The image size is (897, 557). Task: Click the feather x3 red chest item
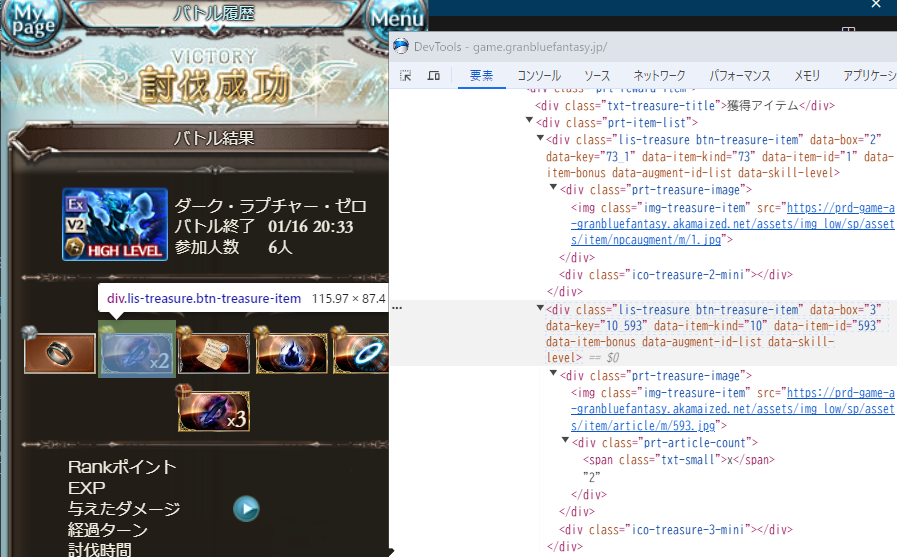pyautogui.click(x=214, y=411)
